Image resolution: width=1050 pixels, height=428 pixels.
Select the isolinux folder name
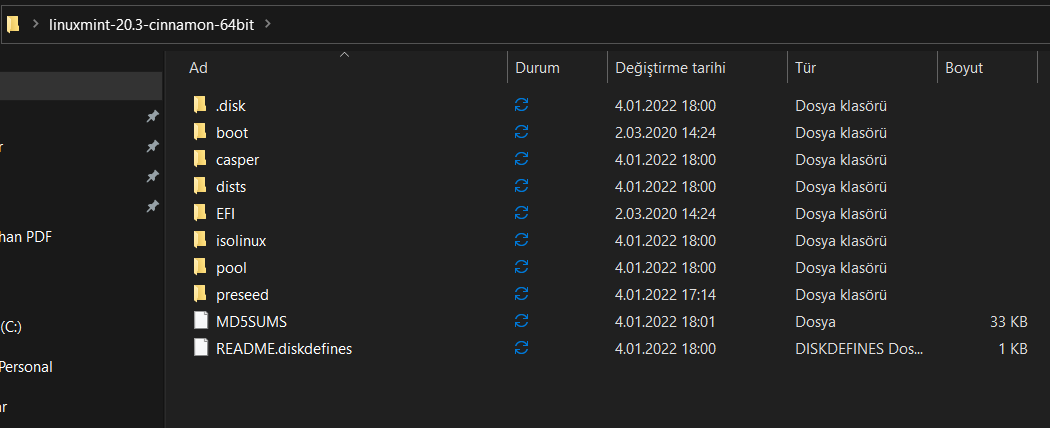click(x=240, y=240)
